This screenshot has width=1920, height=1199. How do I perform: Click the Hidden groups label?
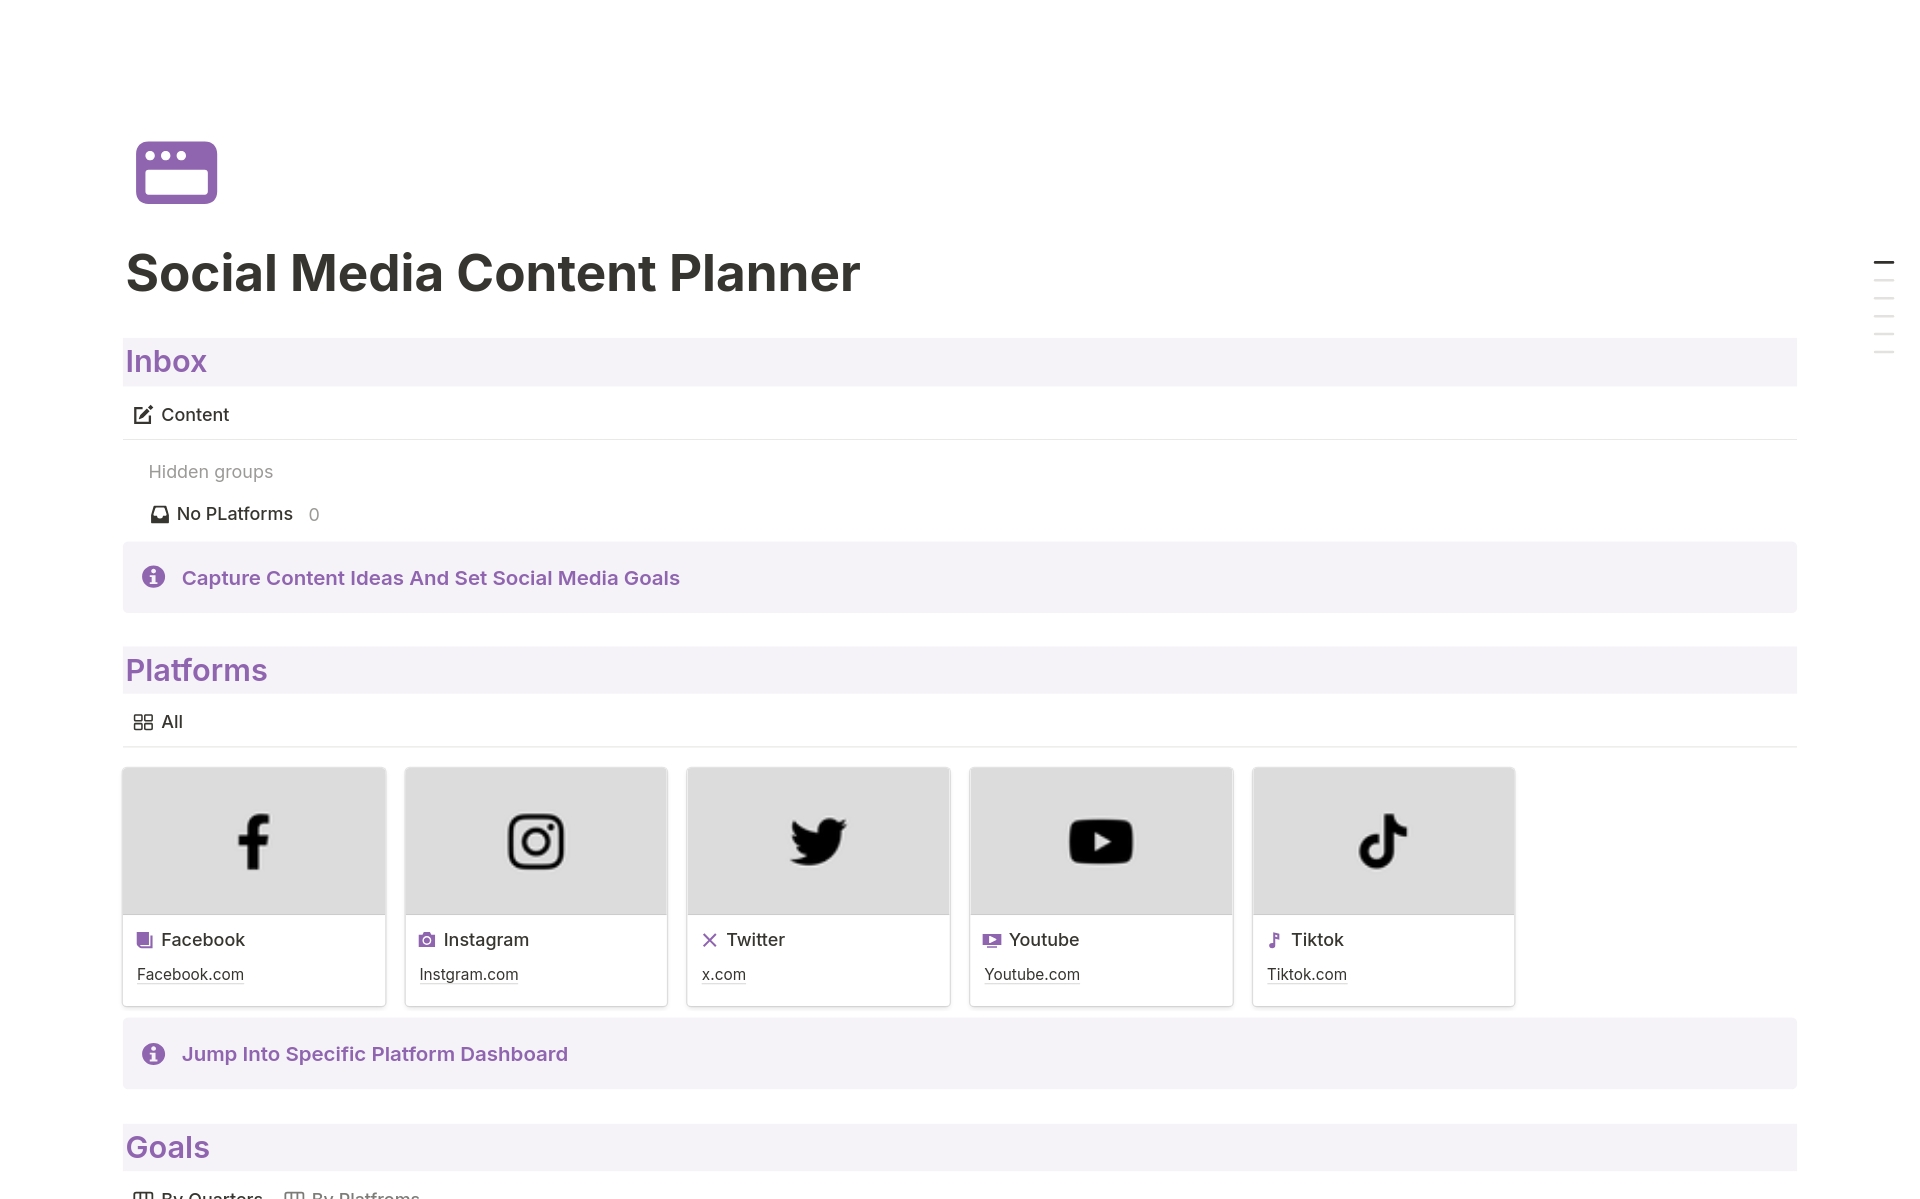click(210, 472)
